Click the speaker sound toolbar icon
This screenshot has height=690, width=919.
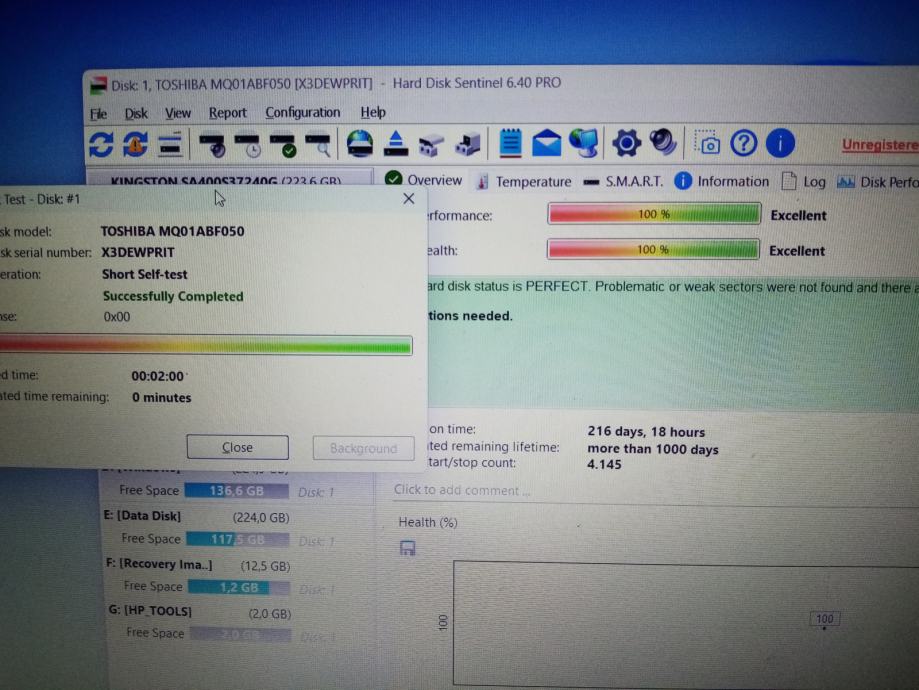[x=663, y=142]
